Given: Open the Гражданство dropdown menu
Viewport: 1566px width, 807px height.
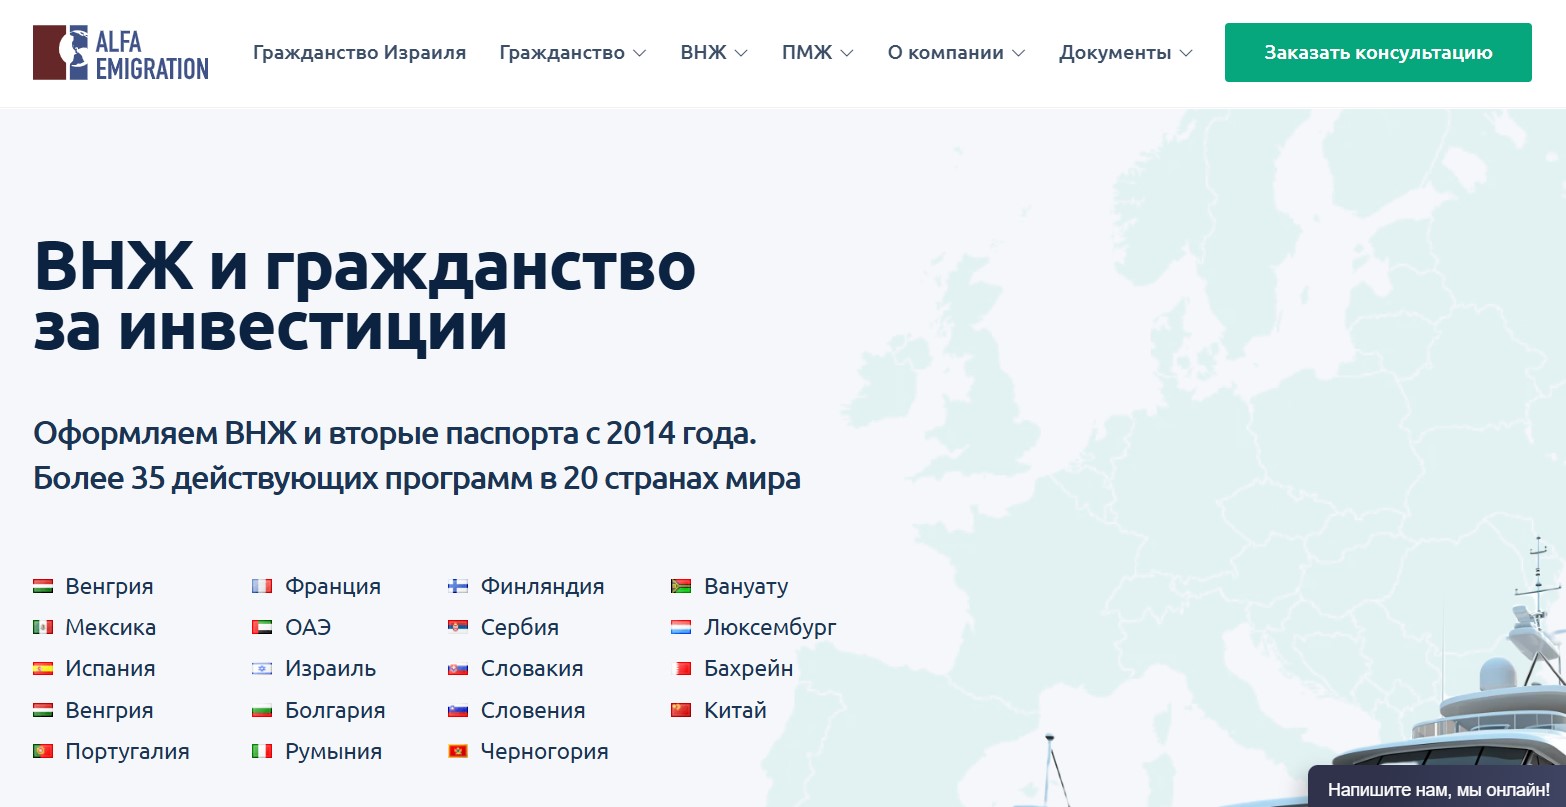Looking at the screenshot, I should pyautogui.click(x=571, y=52).
